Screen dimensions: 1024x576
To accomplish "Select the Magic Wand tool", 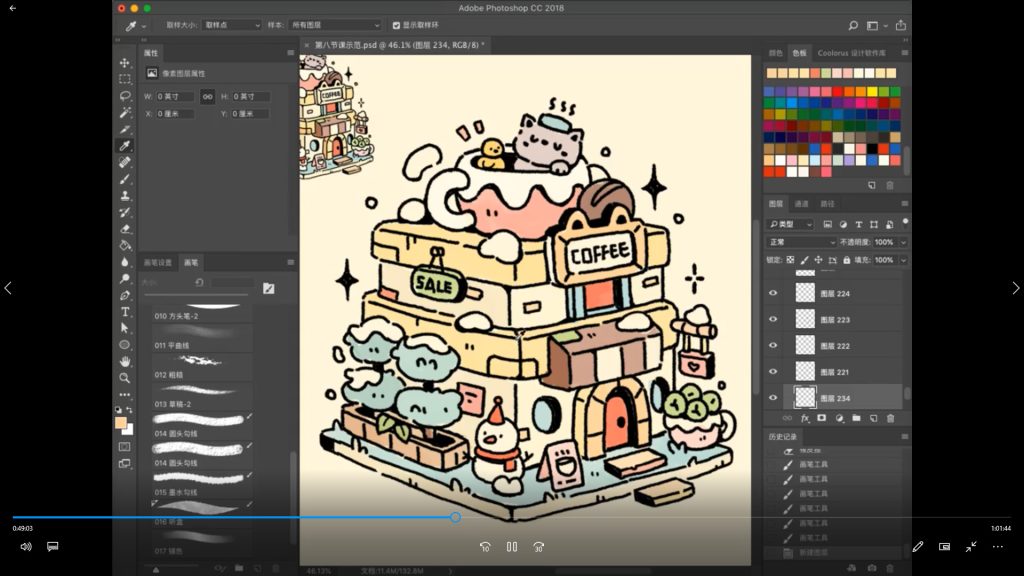I will pos(125,113).
